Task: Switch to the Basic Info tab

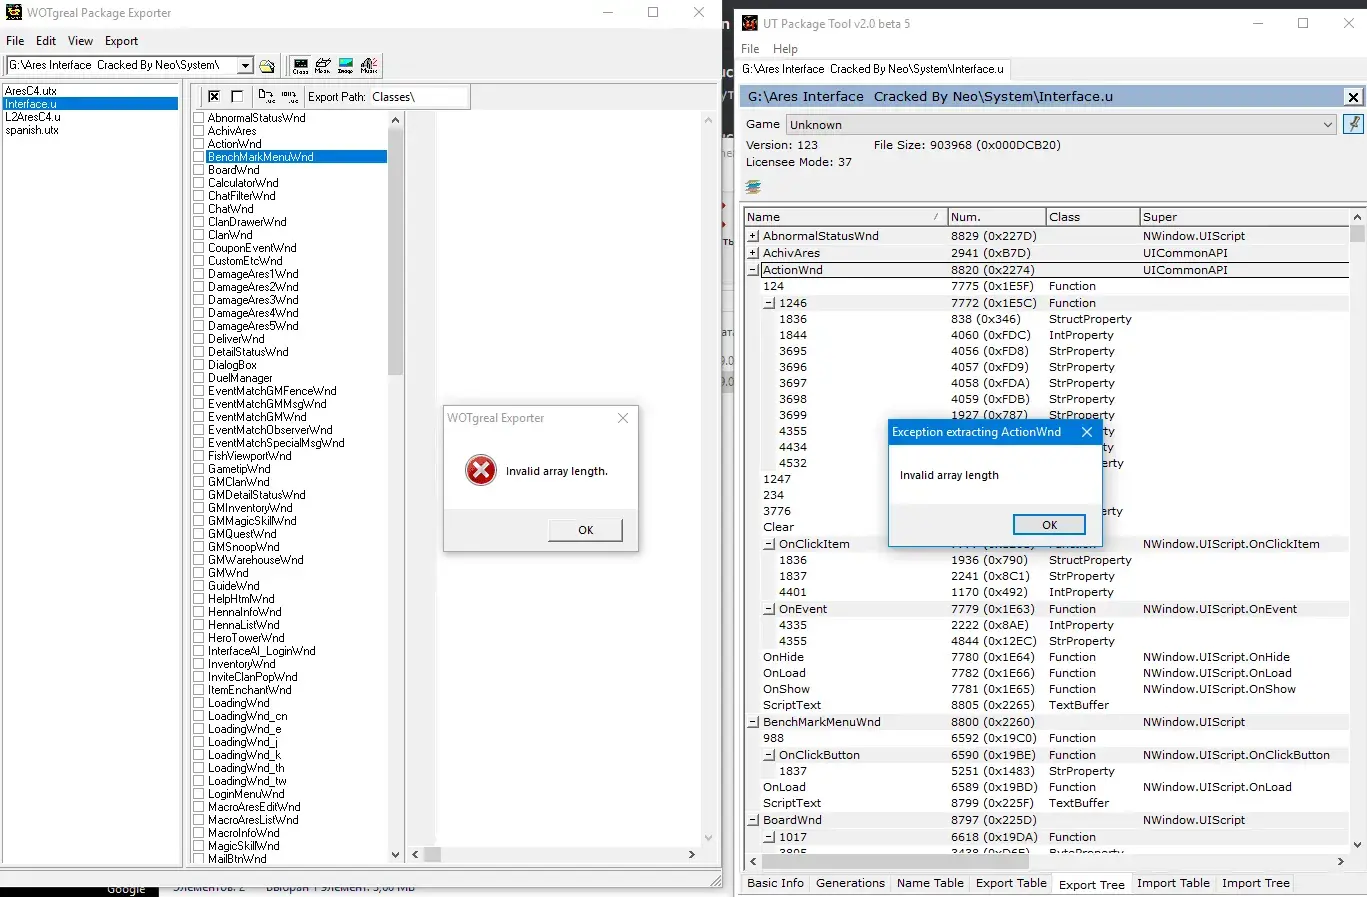Action: [x=775, y=883]
